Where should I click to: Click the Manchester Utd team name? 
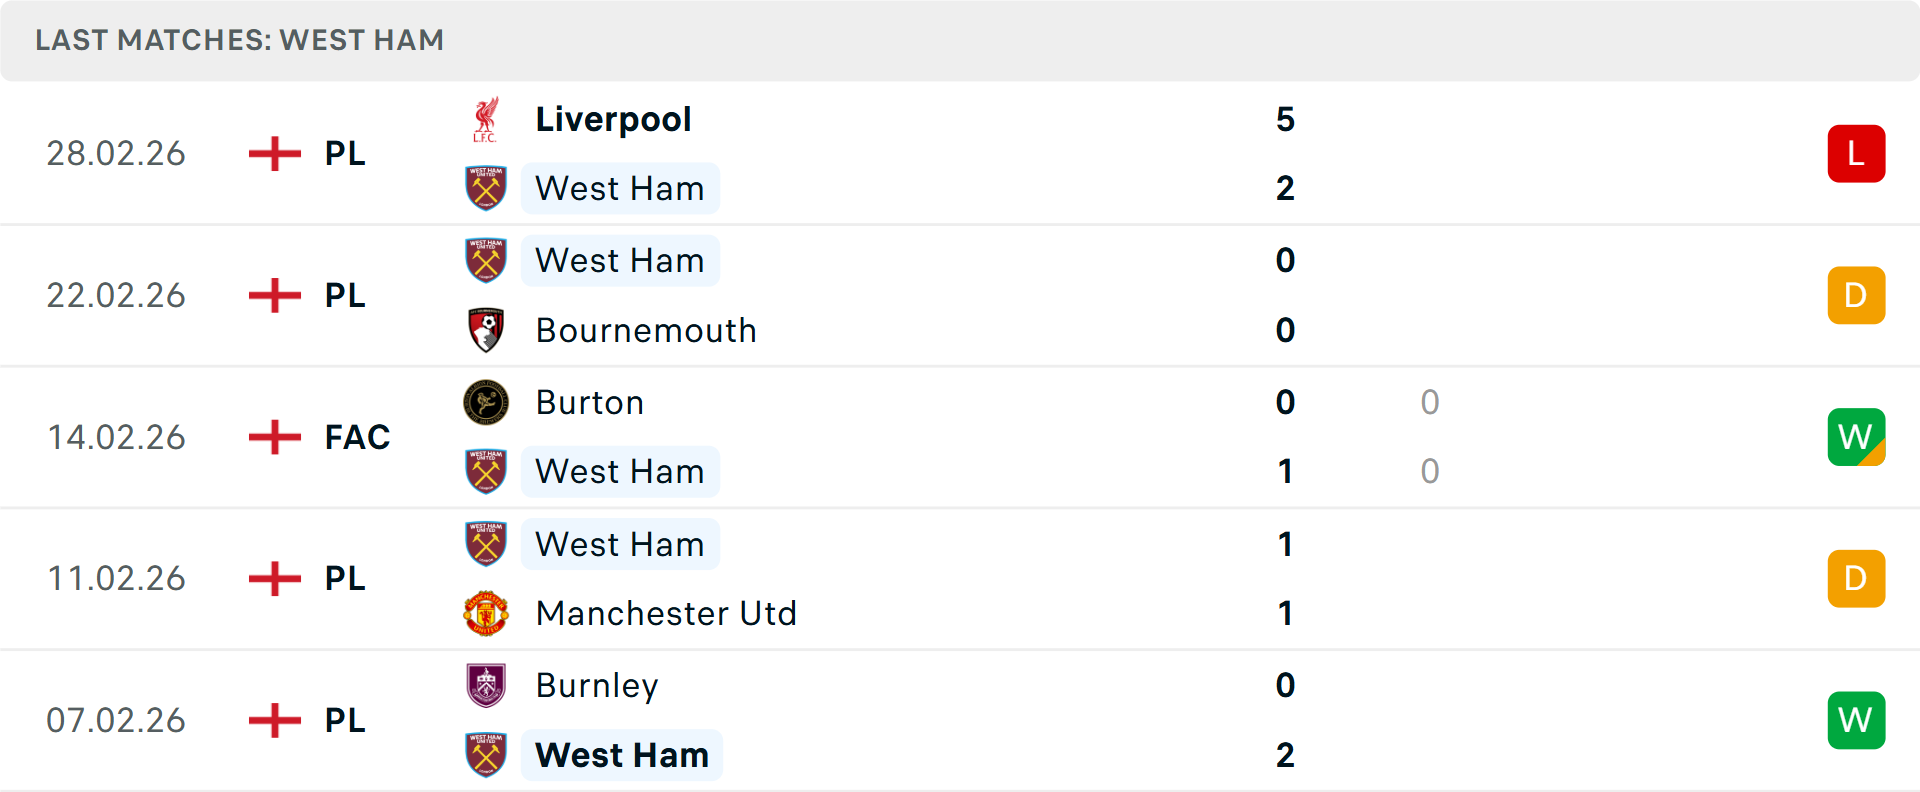(666, 613)
